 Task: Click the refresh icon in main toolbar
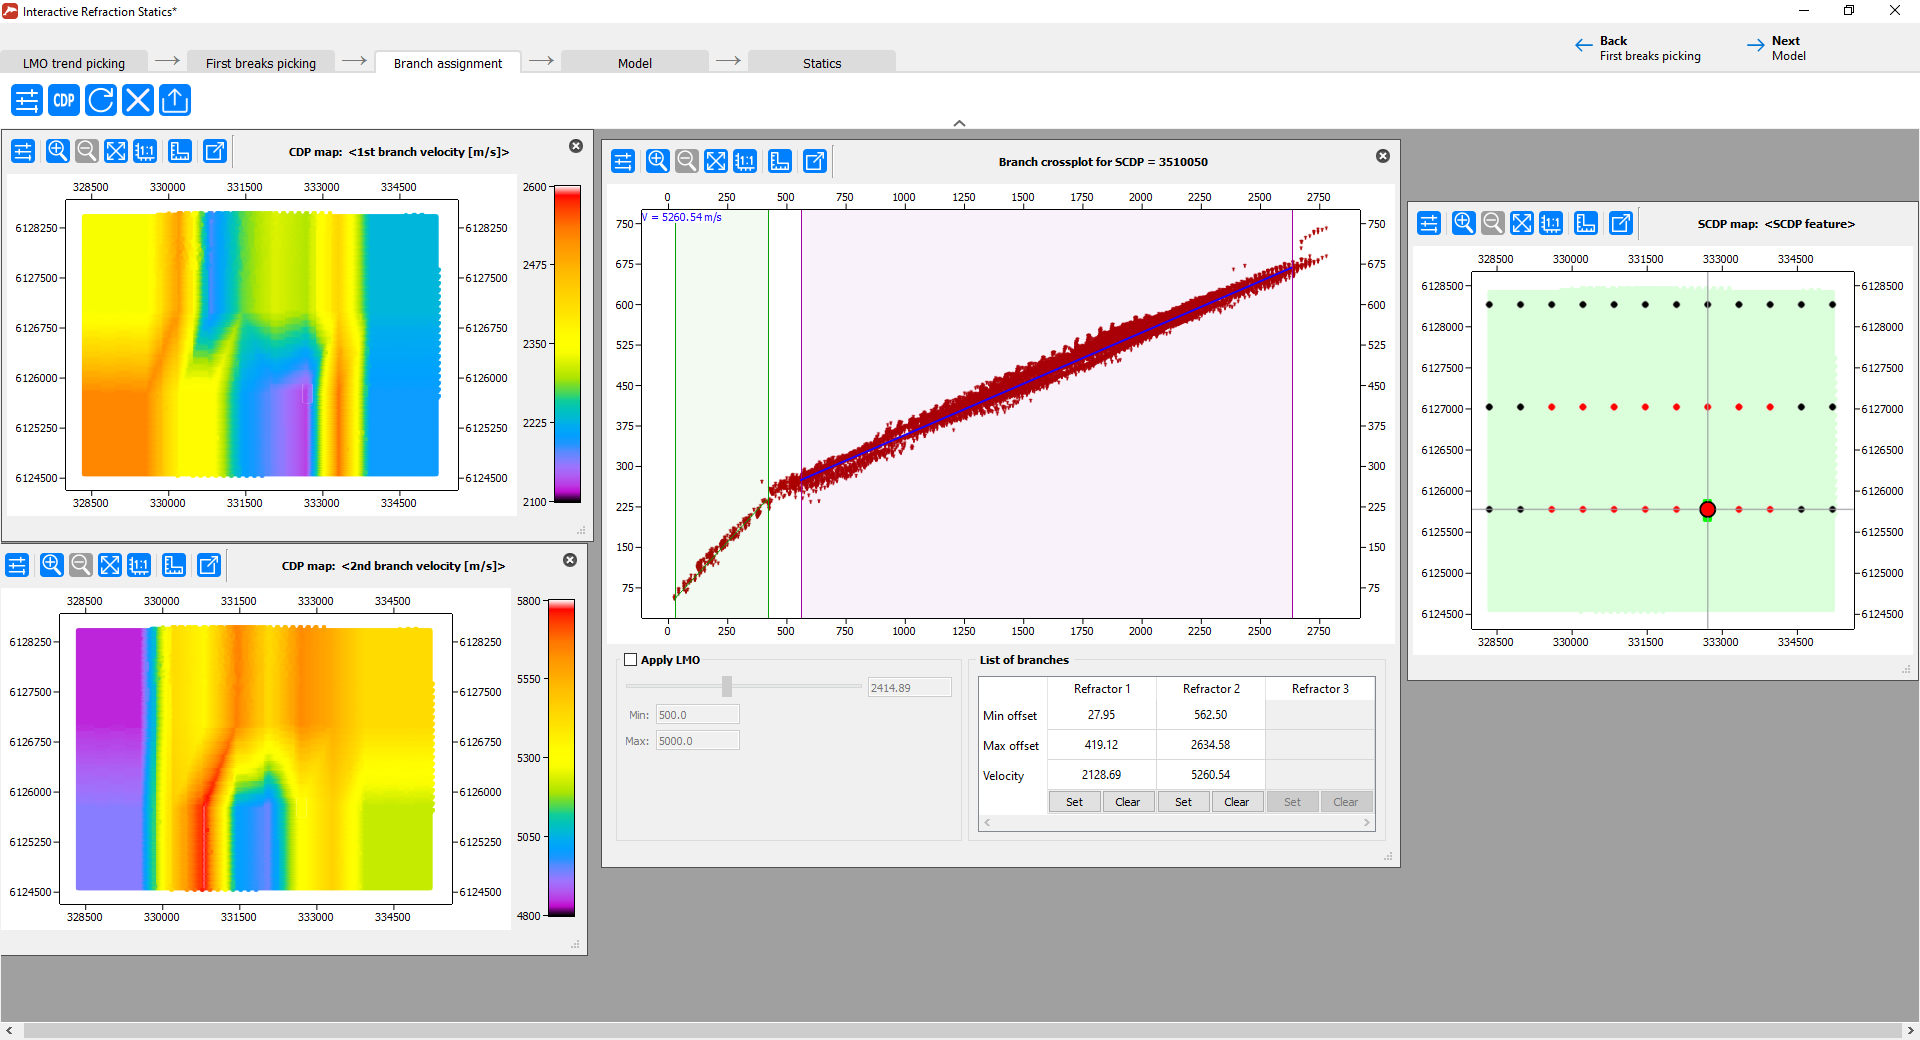point(101,100)
